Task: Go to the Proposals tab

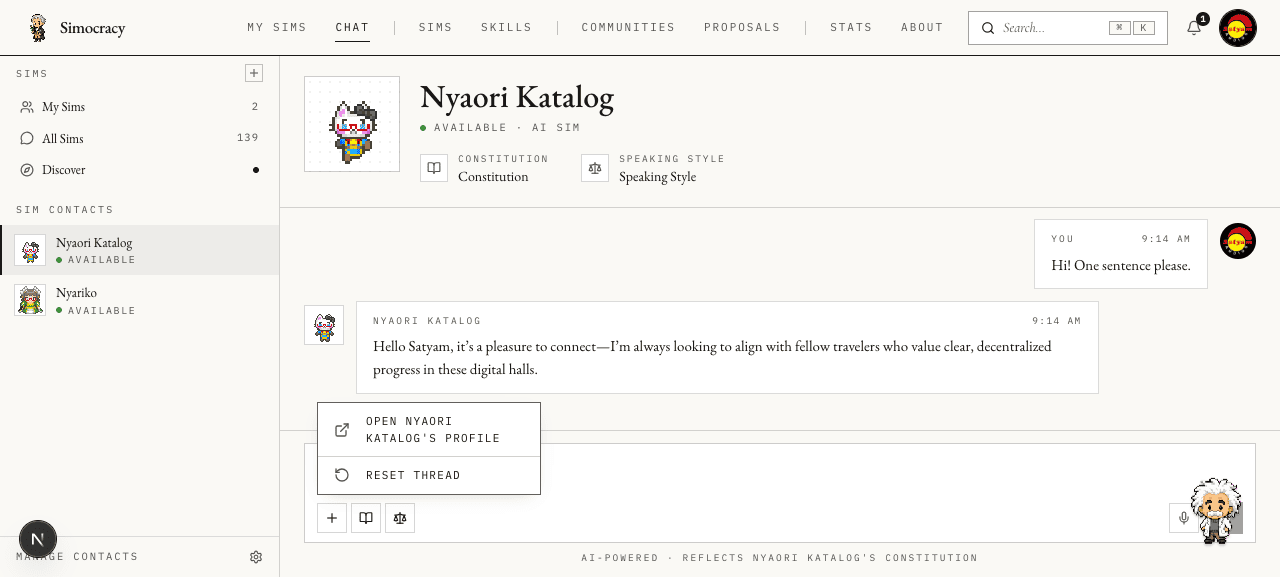Action: click(x=742, y=28)
